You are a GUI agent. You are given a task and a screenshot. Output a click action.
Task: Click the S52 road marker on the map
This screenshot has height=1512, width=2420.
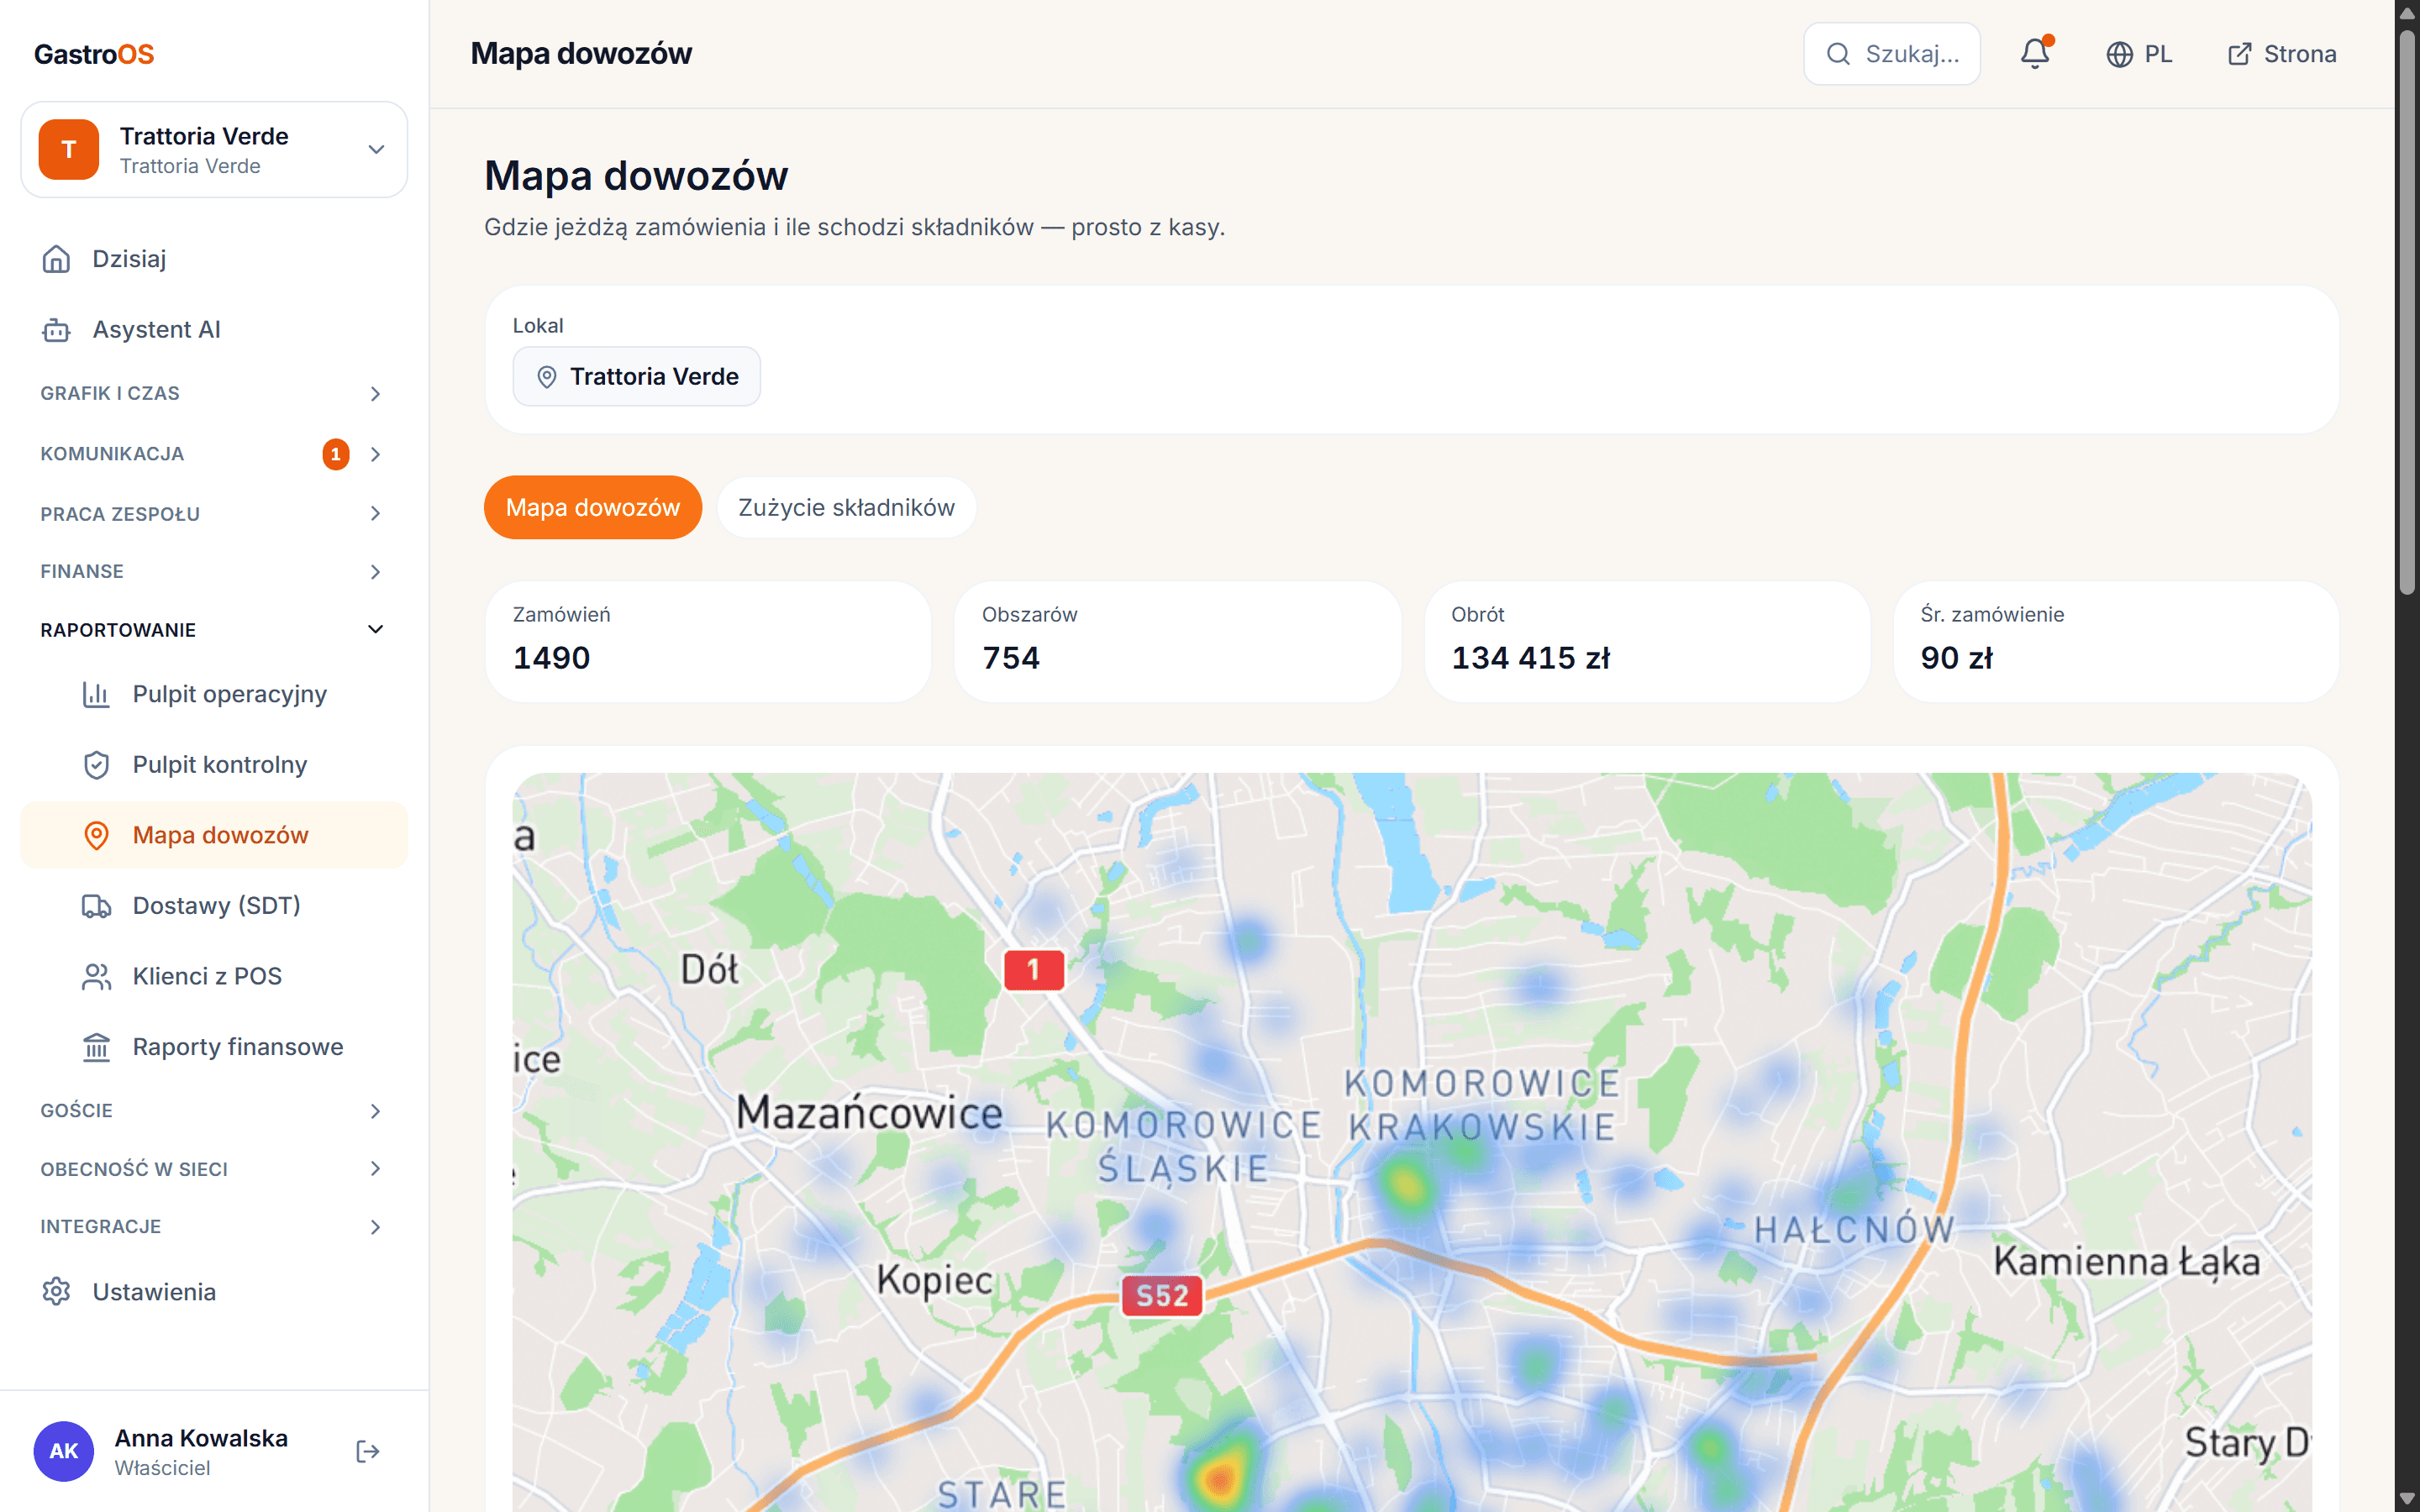1162,1296
